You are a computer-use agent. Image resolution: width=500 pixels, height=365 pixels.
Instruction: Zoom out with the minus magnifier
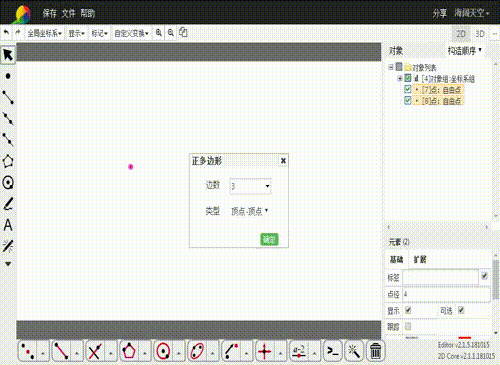171,33
